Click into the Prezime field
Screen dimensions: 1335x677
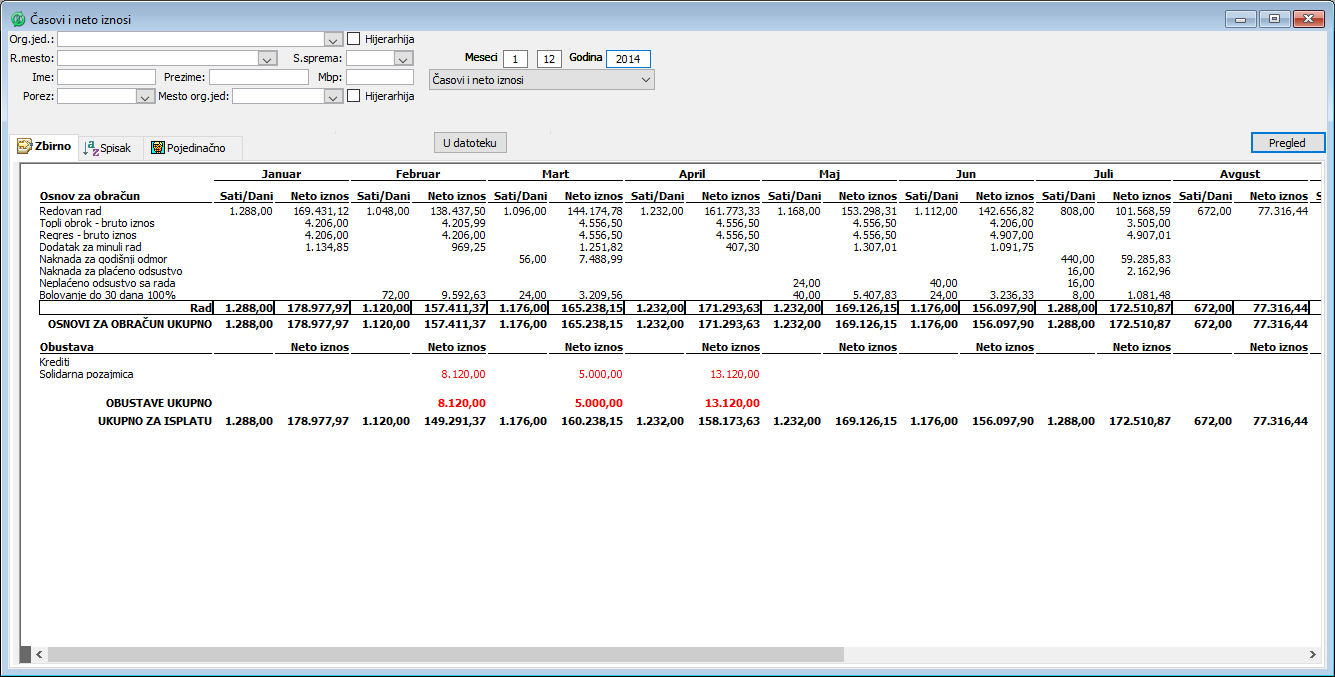point(258,77)
